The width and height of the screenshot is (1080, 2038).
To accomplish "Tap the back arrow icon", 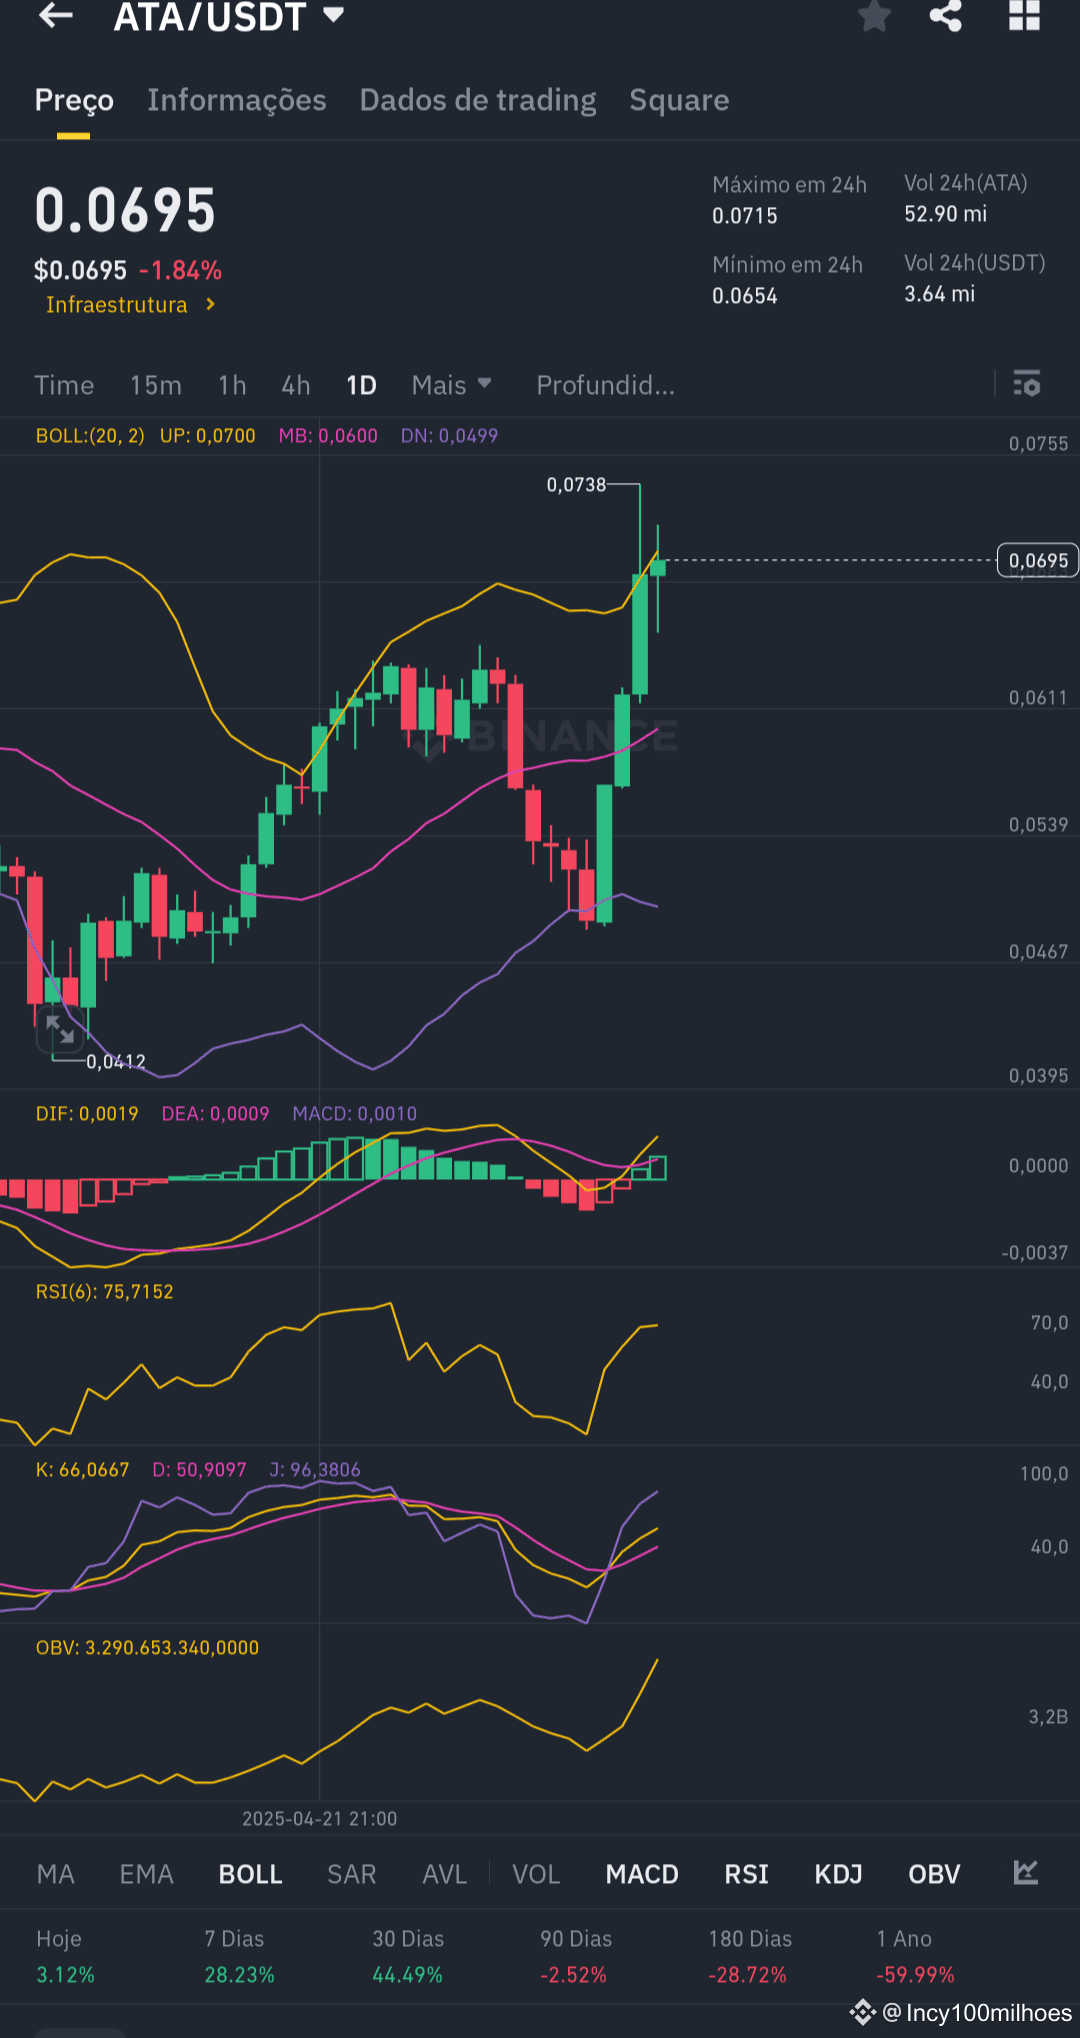I will pyautogui.click(x=56, y=15).
